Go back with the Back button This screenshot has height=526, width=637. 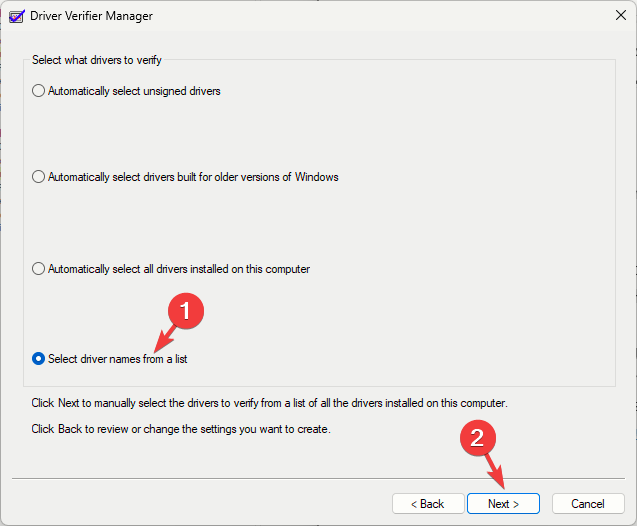click(x=427, y=503)
